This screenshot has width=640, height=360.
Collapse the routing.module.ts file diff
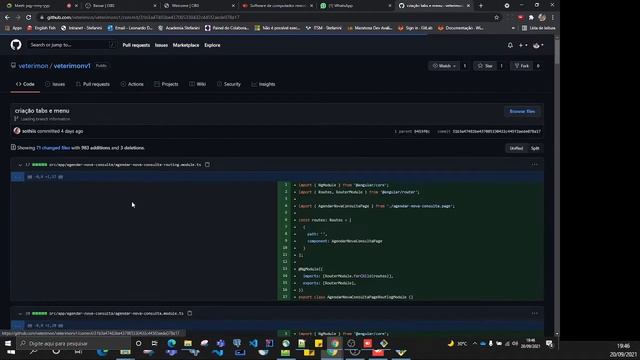coord(20,165)
